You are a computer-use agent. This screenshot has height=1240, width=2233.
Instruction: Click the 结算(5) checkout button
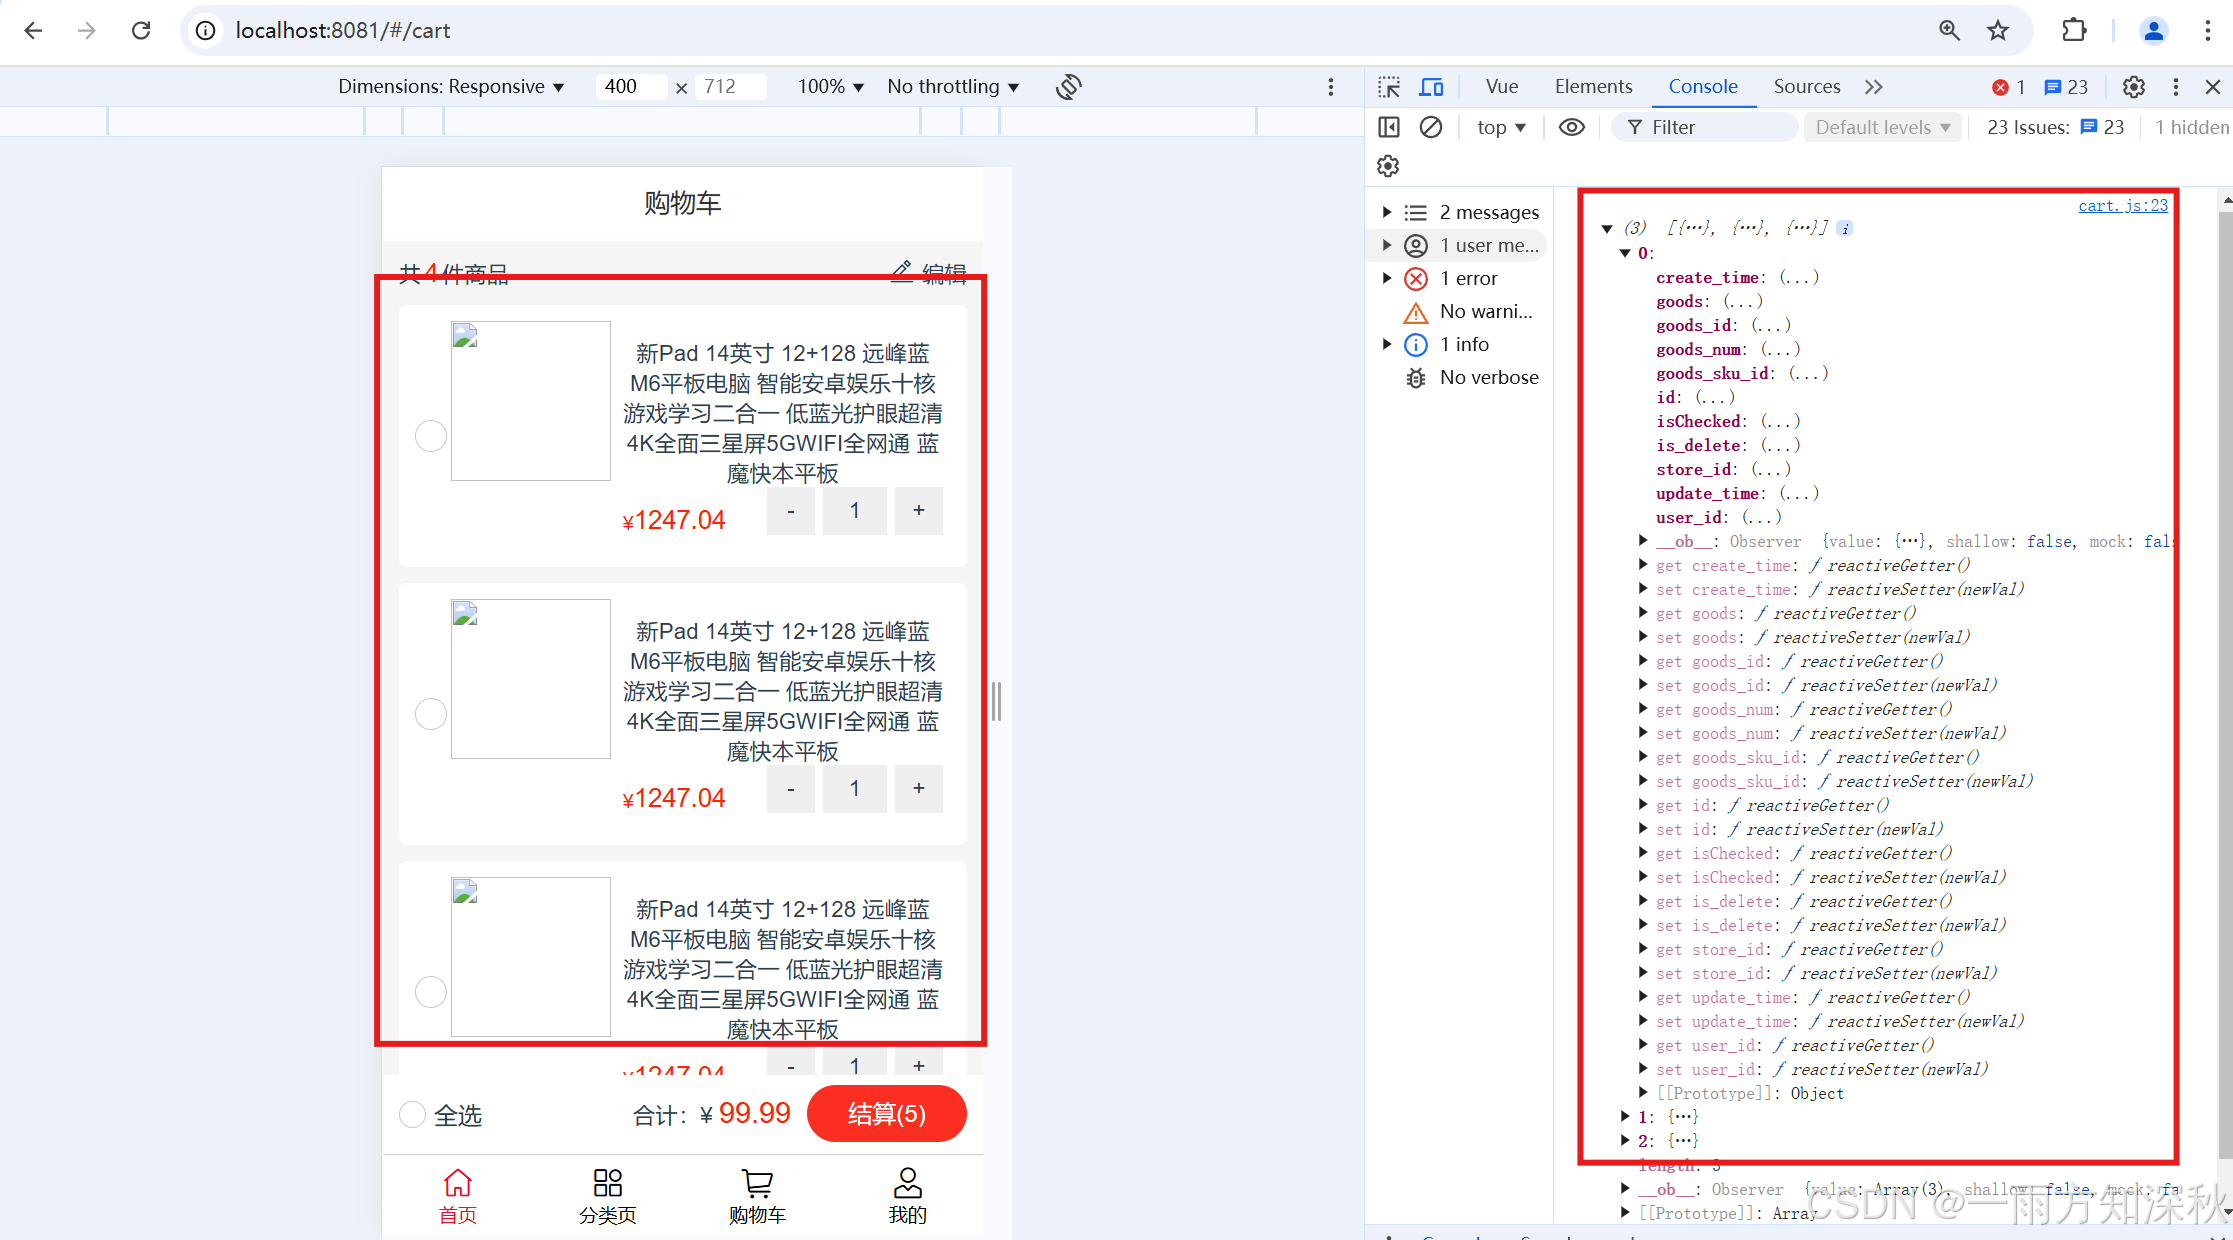pos(886,1113)
